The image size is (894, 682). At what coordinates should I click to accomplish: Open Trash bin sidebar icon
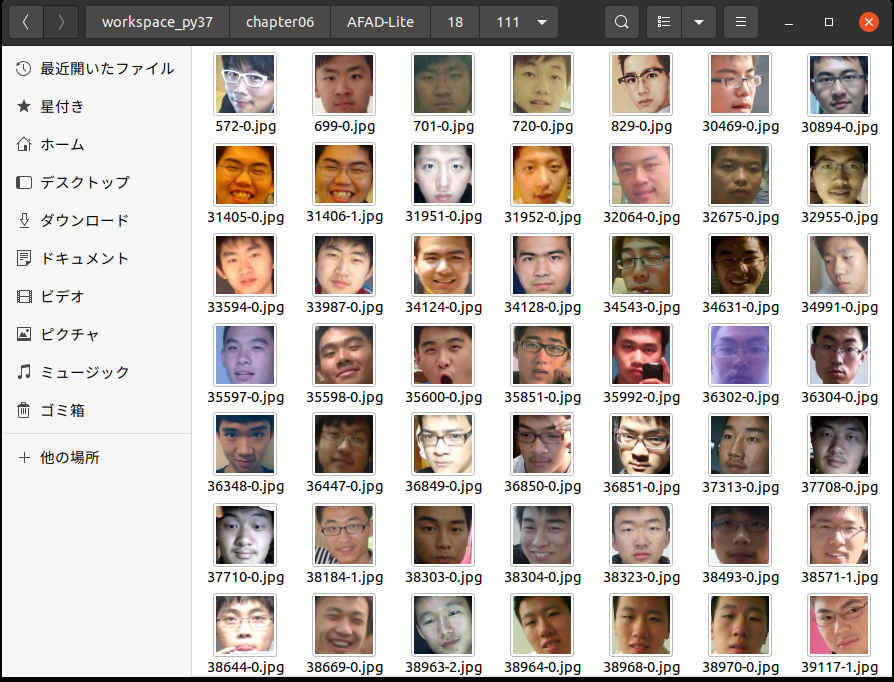(x=23, y=410)
